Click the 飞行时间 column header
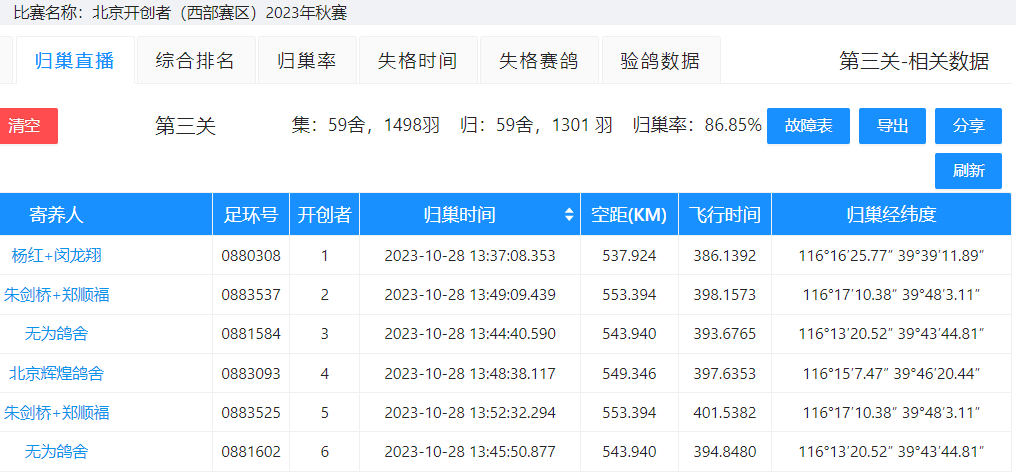Viewport: 1016px width, 472px height. click(x=725, y=215)
